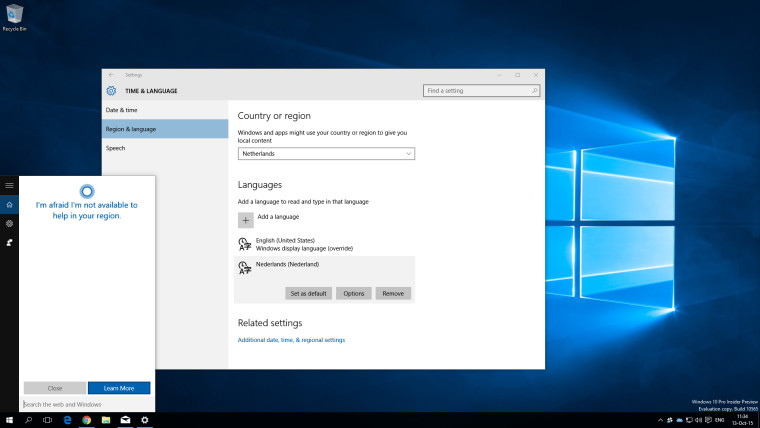Close the Cortana message panel
The height and width of the screenshot is (428, 760).
[x=55, y=388]
